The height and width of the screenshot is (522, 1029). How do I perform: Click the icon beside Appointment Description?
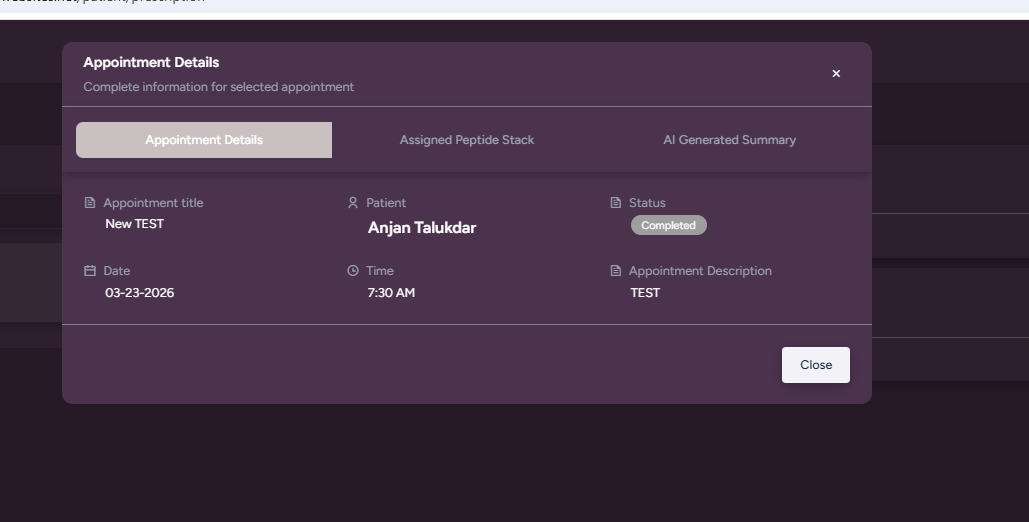point(615,271)
